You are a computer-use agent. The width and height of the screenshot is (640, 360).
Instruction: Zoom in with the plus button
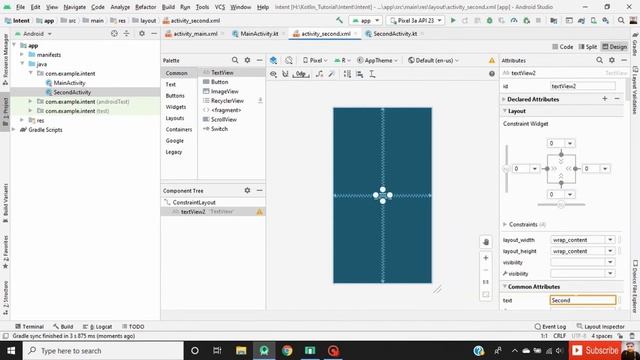[486, 258]
